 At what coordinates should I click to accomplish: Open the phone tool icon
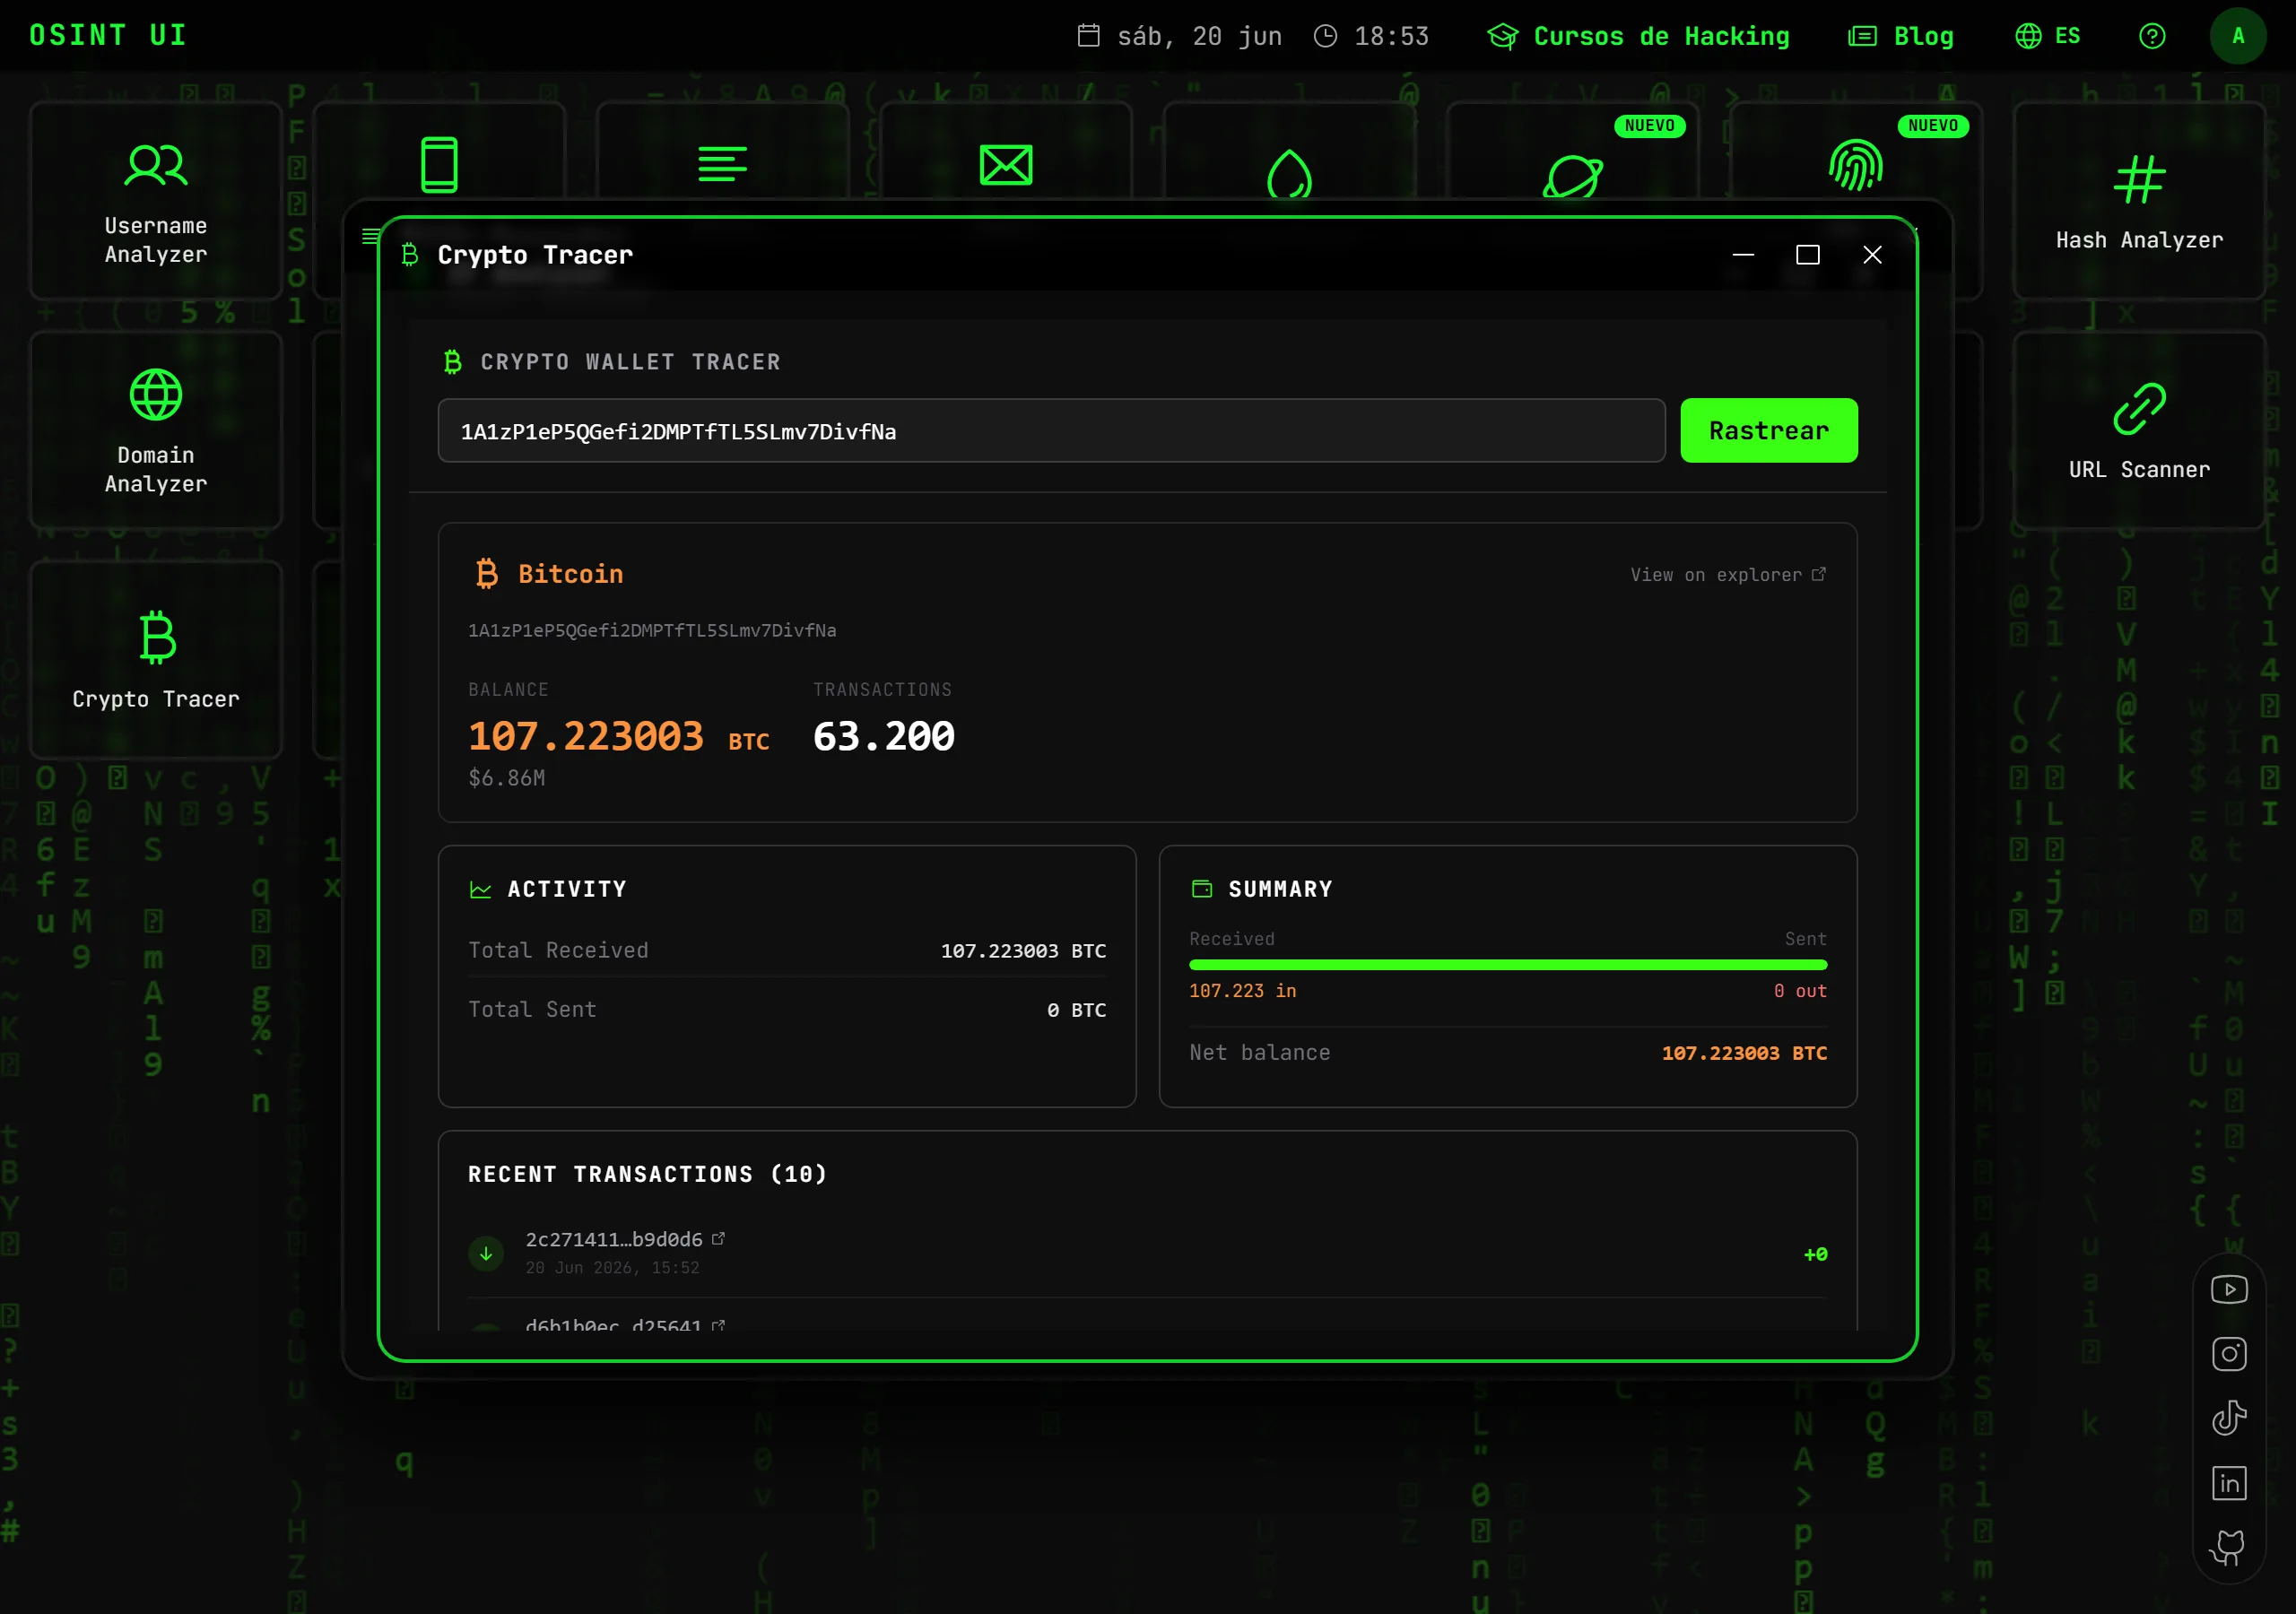[x=439, y=165]
